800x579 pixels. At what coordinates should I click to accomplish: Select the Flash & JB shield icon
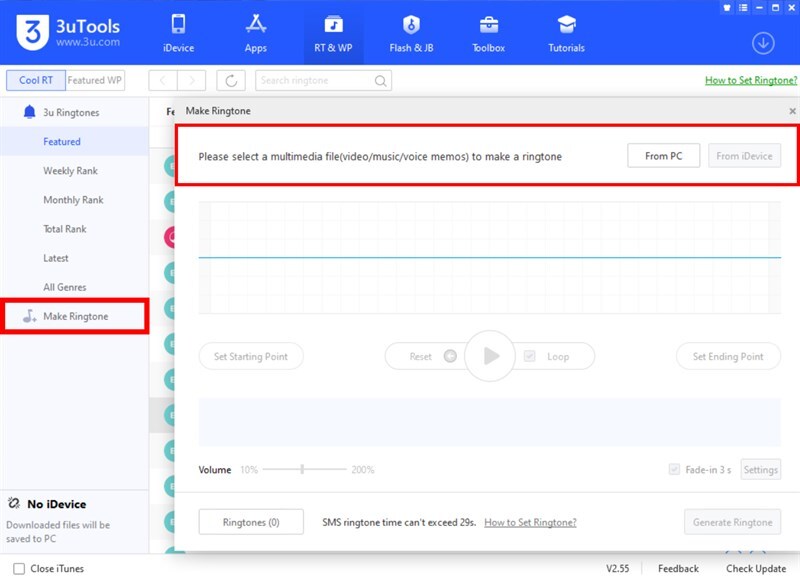click(411, 25)
